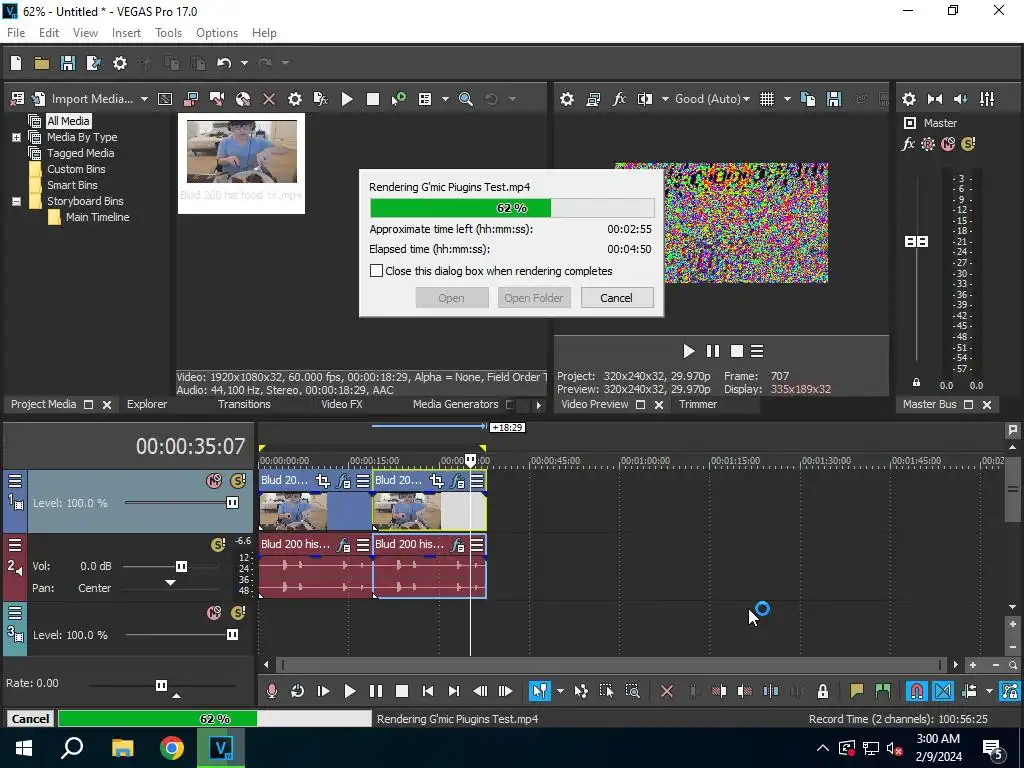Open Chrome from the Windows taskbar
1024x768 pixels.
(x=172, y=748)
